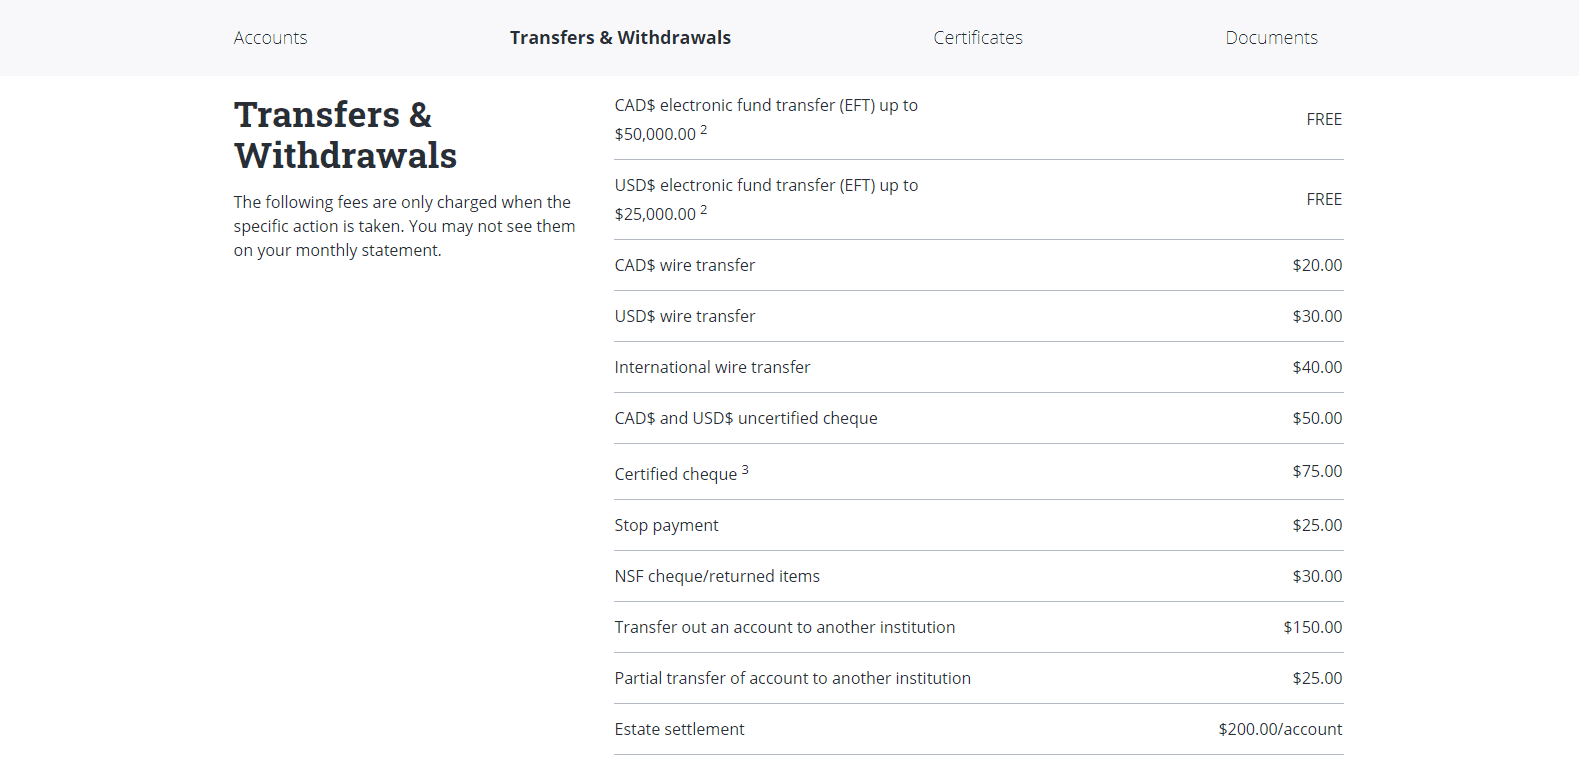The height and width of the screenshot is (765, 1579).
Task: Open the Documents tab
Action: pyautogui.click(x=1271, y=37)
